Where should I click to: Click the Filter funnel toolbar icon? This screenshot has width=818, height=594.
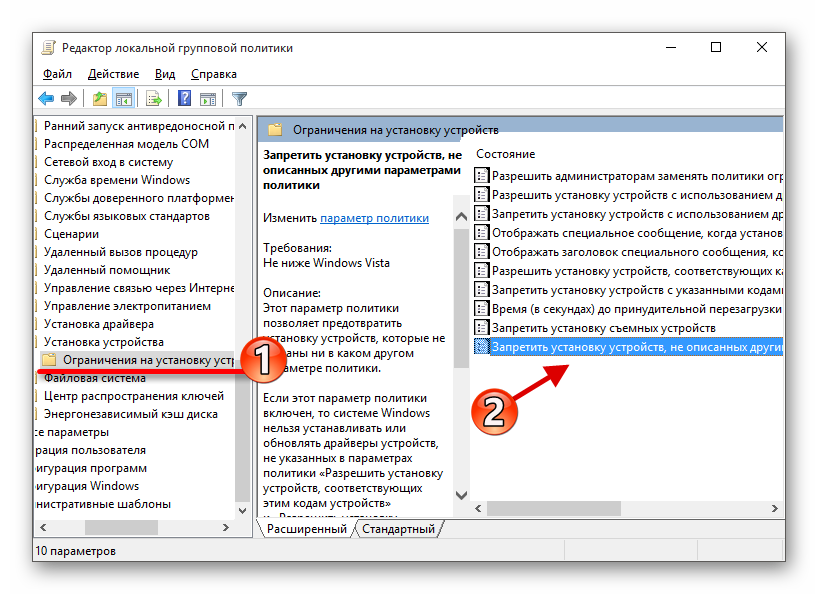tap(239, 98)
